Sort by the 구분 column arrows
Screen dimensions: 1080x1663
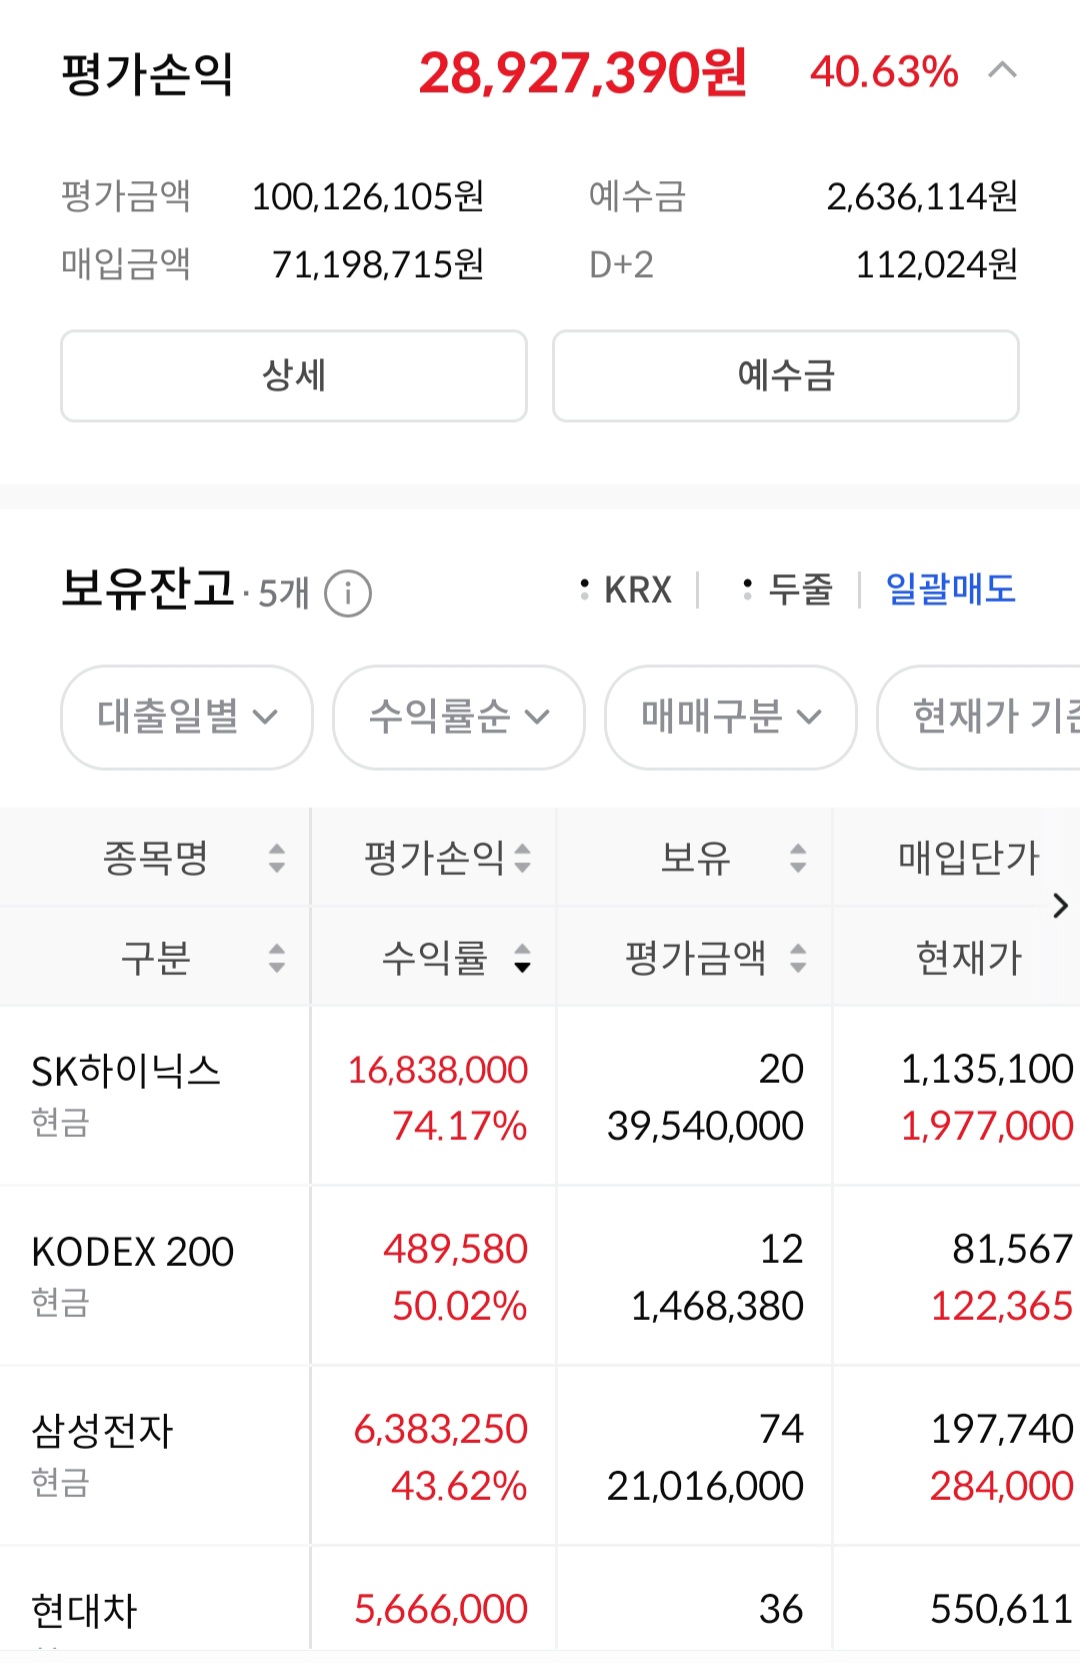(x=277, y=958)
